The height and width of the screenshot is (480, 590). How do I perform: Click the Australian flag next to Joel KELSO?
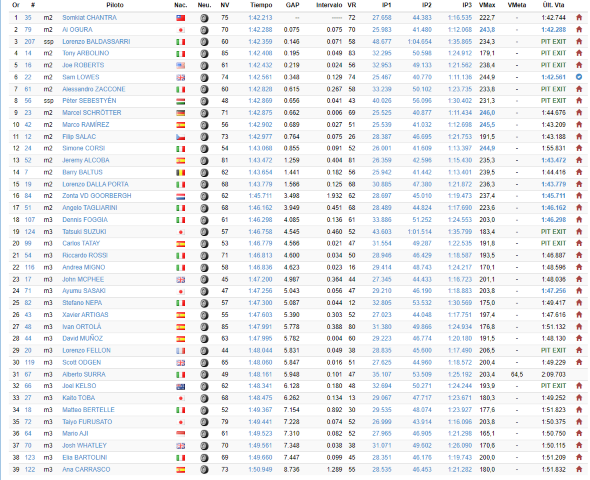coord(181,386)
